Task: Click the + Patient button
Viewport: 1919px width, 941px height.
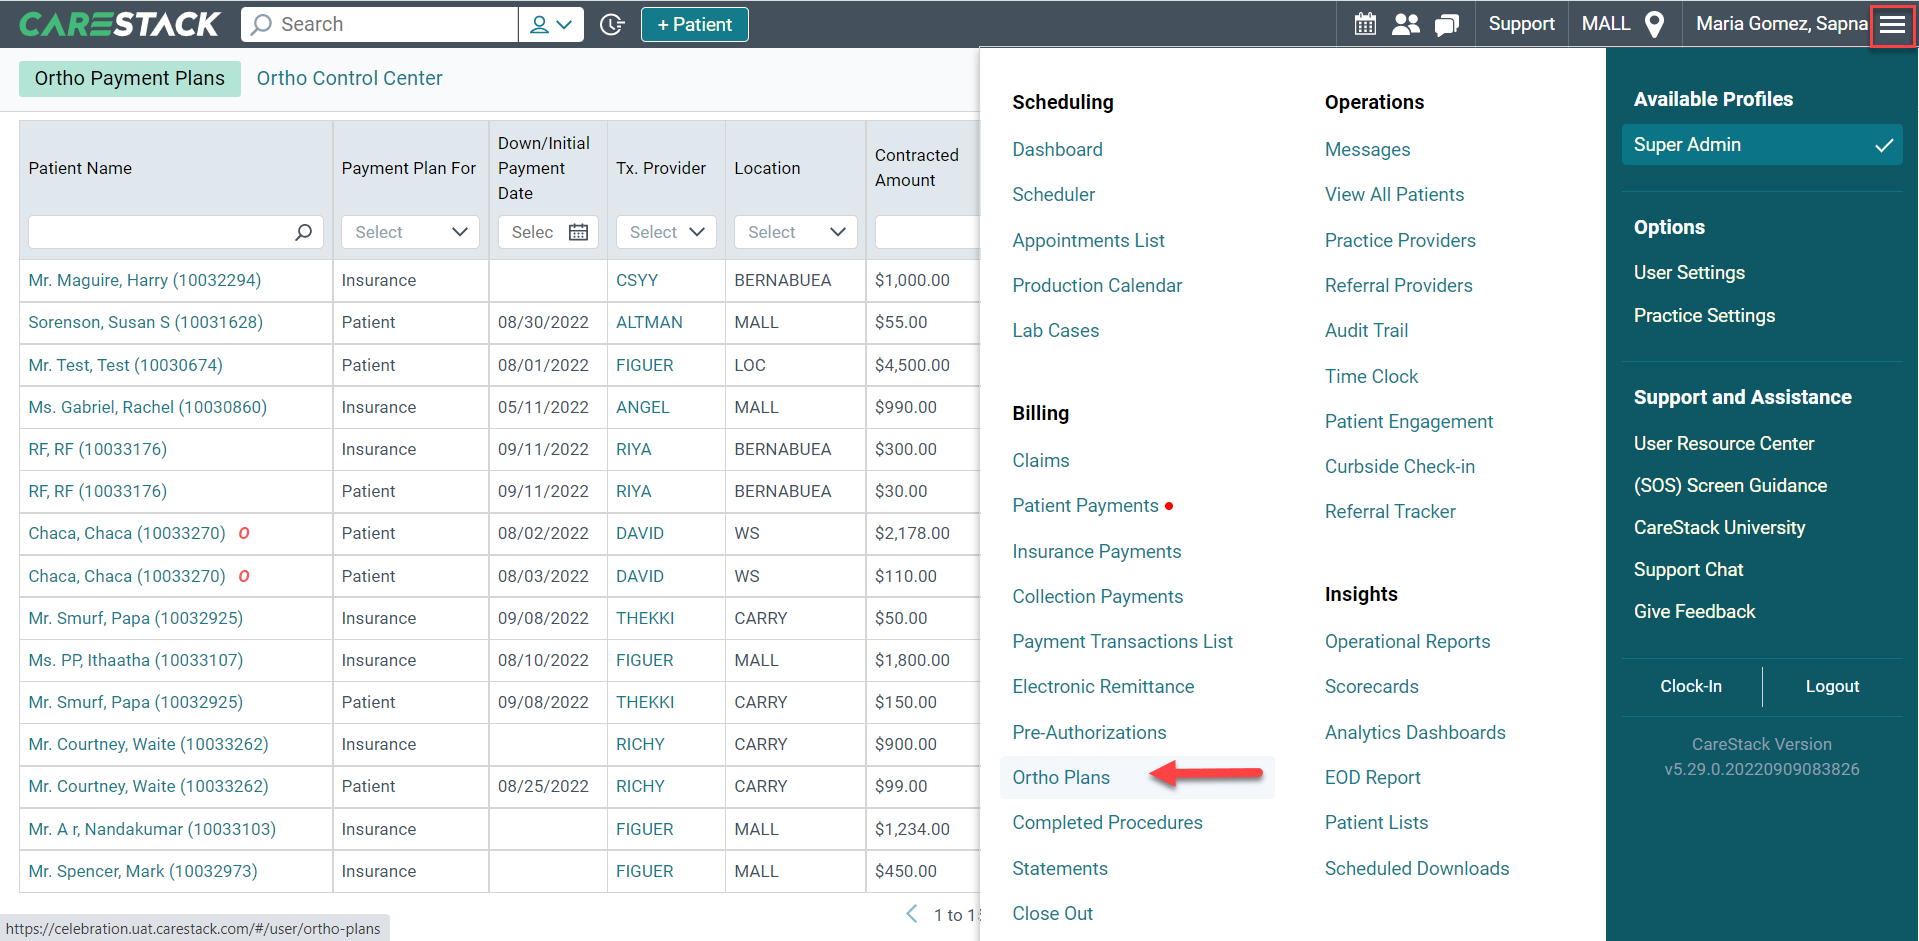Action: tap(695, 24)
